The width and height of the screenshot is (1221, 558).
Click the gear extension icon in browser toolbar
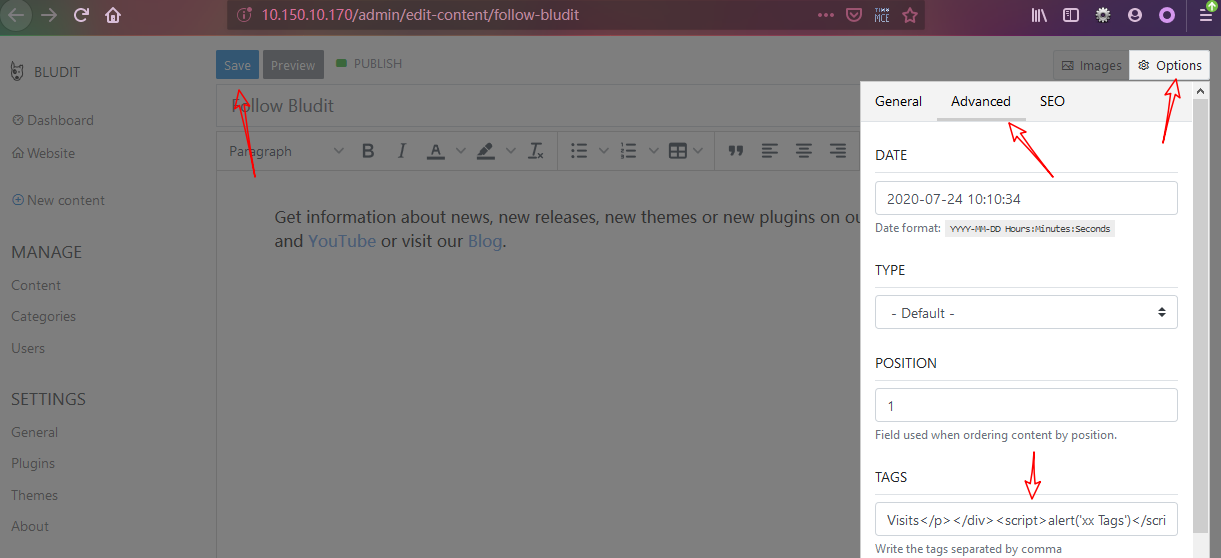pos(1103,15)
